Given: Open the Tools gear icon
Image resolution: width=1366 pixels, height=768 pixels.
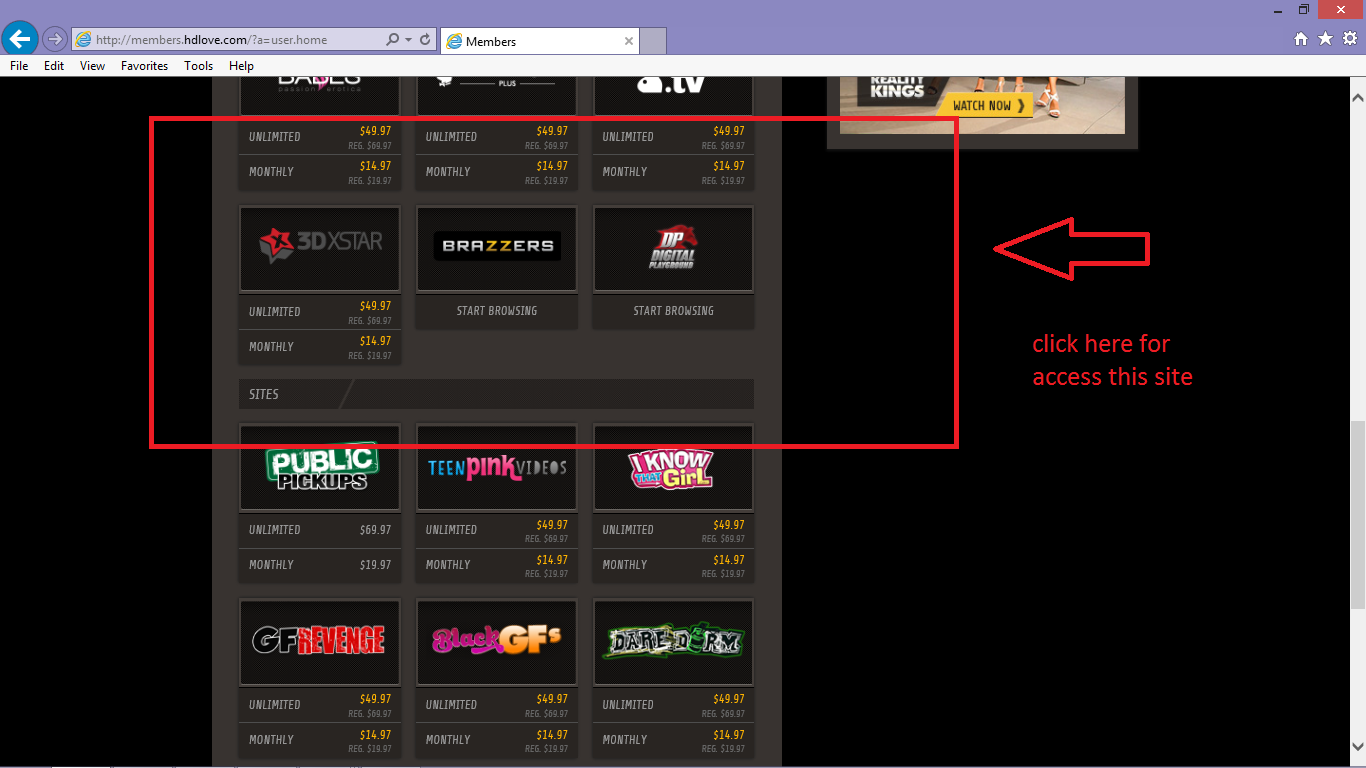Looking at the screenshot, I should point(1349,39).
